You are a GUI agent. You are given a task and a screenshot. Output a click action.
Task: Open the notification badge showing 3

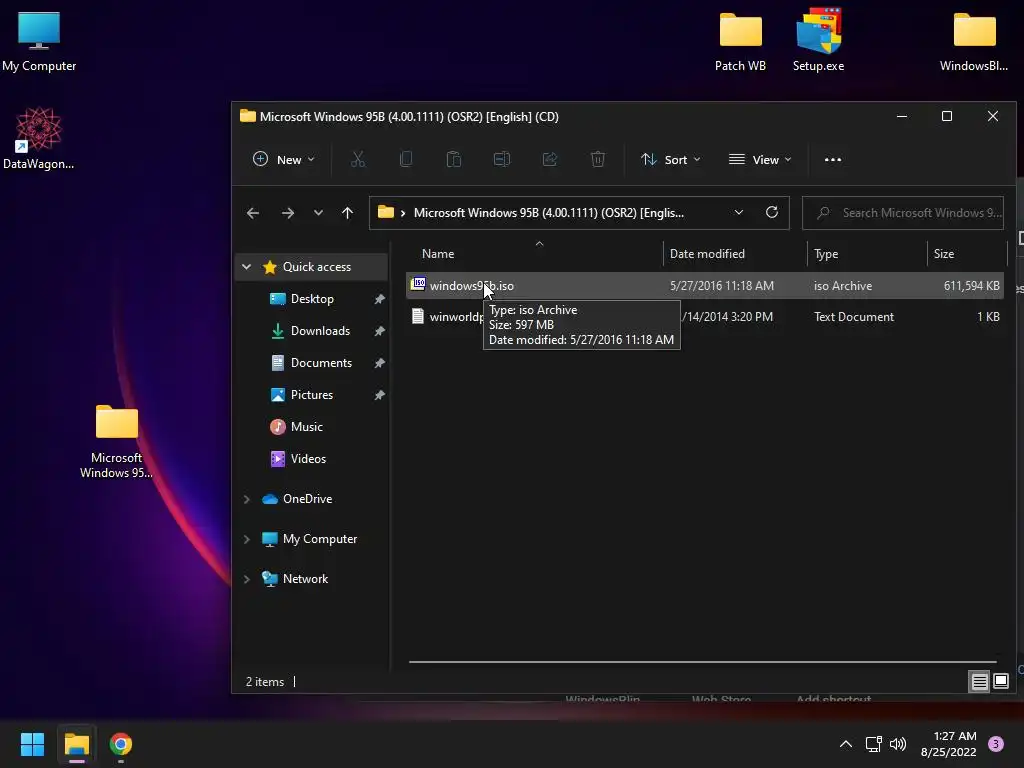pos(996,744)
